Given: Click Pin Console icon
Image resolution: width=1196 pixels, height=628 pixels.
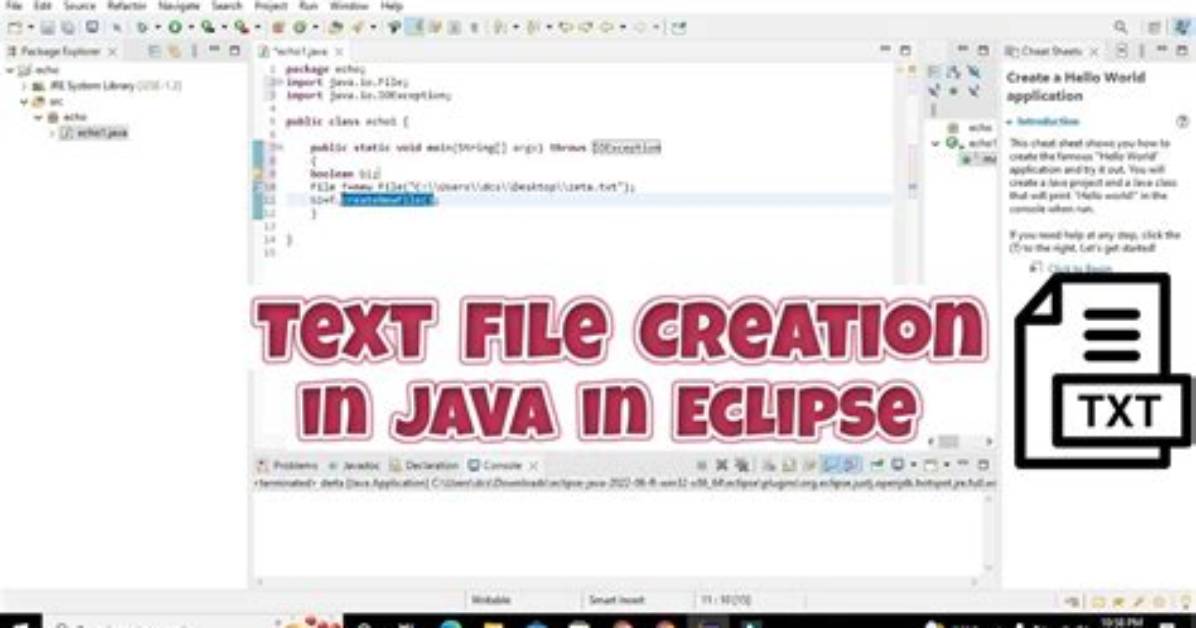Looking at the screenshot, I should [876, 465].
